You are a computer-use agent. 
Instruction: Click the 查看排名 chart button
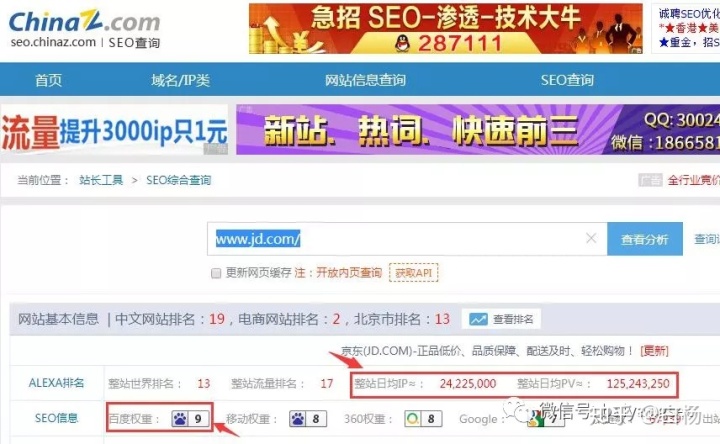501,319
